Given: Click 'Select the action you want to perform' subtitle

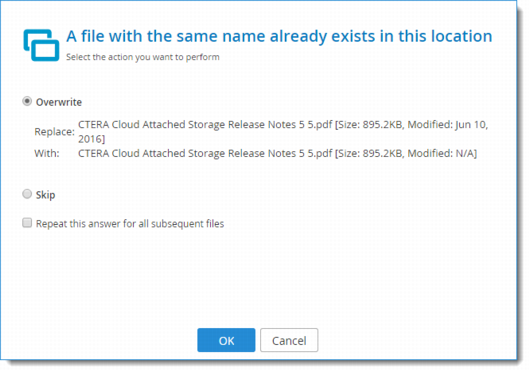Looking at the screenshot, I should [x=143, y=57].
